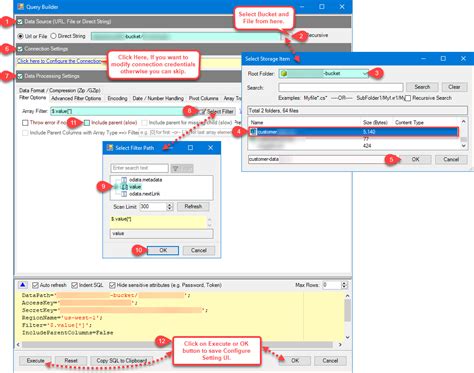Click the customer file icon in storage list
This screenshot has width=474, height=373.
coord(253,132)
